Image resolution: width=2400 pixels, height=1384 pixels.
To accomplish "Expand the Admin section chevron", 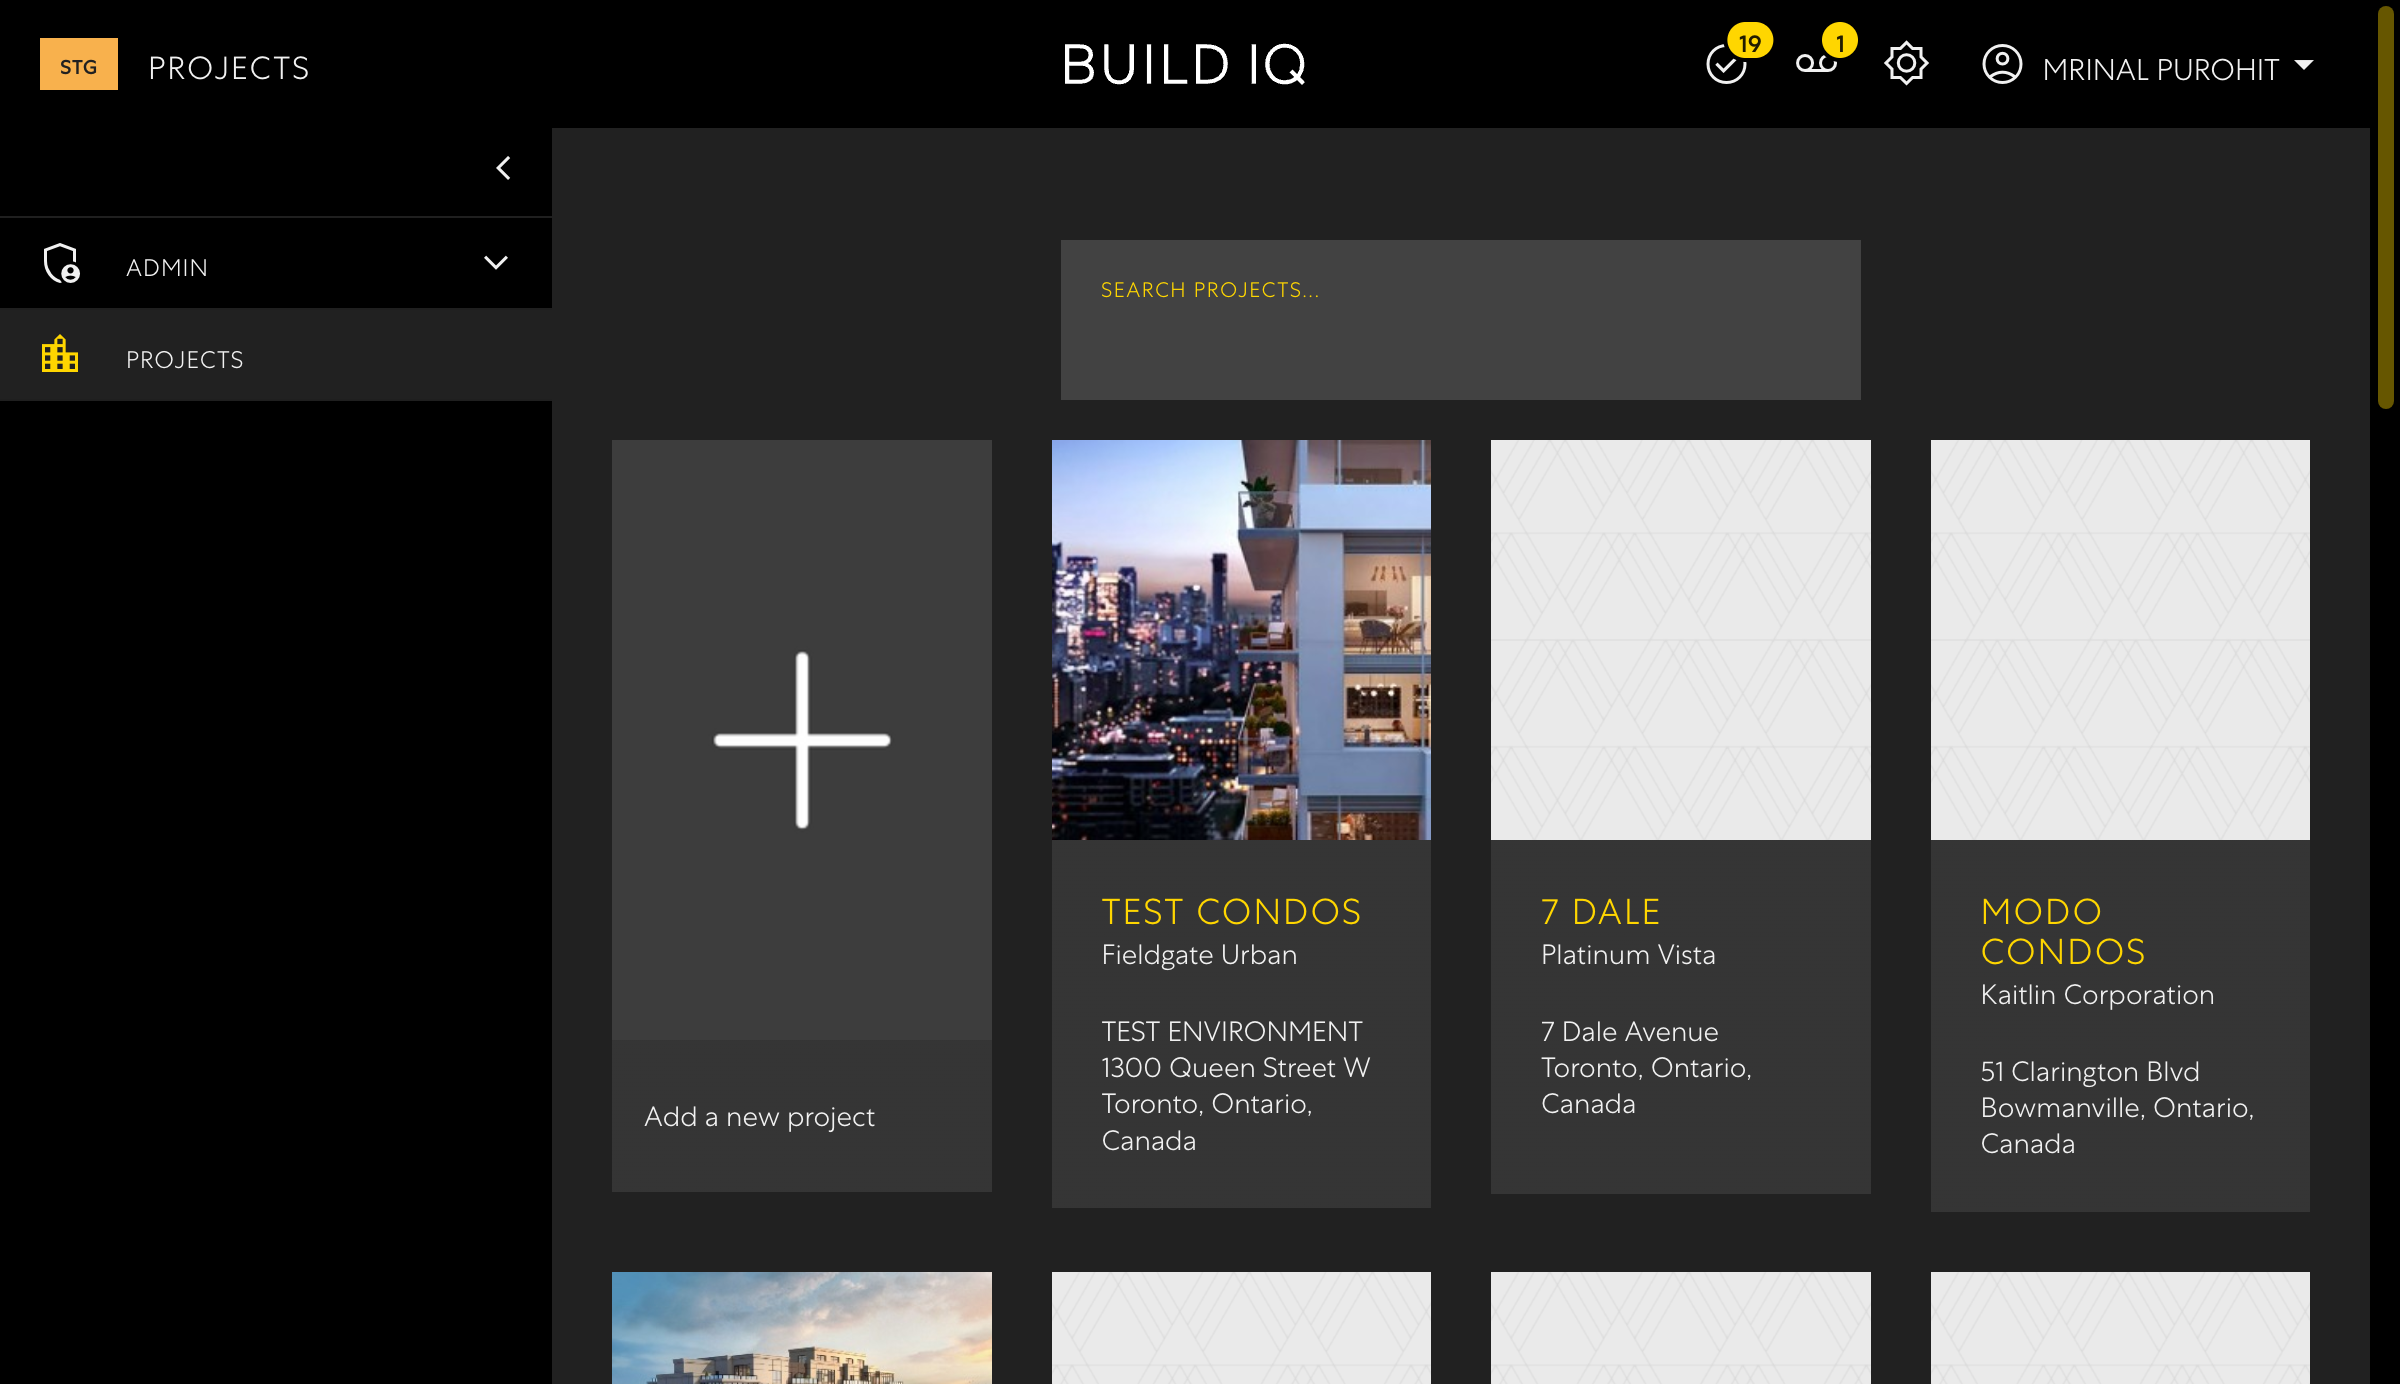I will point(496,263).
